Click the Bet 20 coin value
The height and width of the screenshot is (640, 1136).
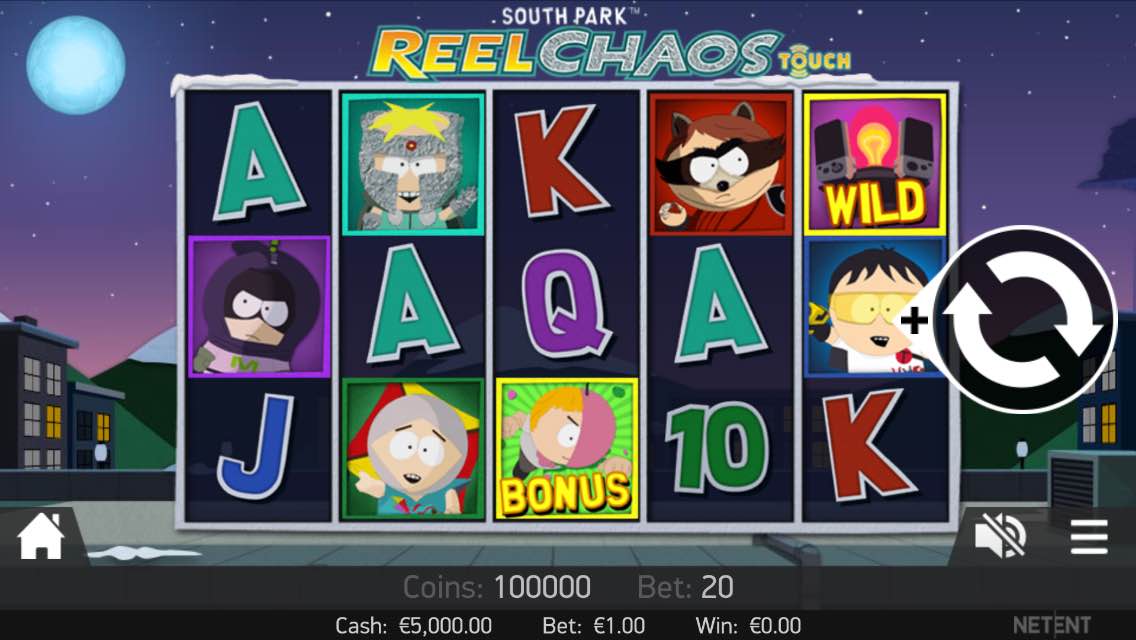[x=685, y=587]
